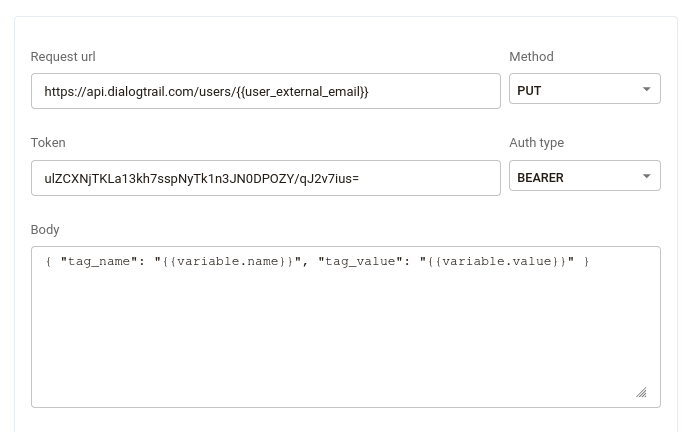Click the "Auth type" label

coord(536,143)
